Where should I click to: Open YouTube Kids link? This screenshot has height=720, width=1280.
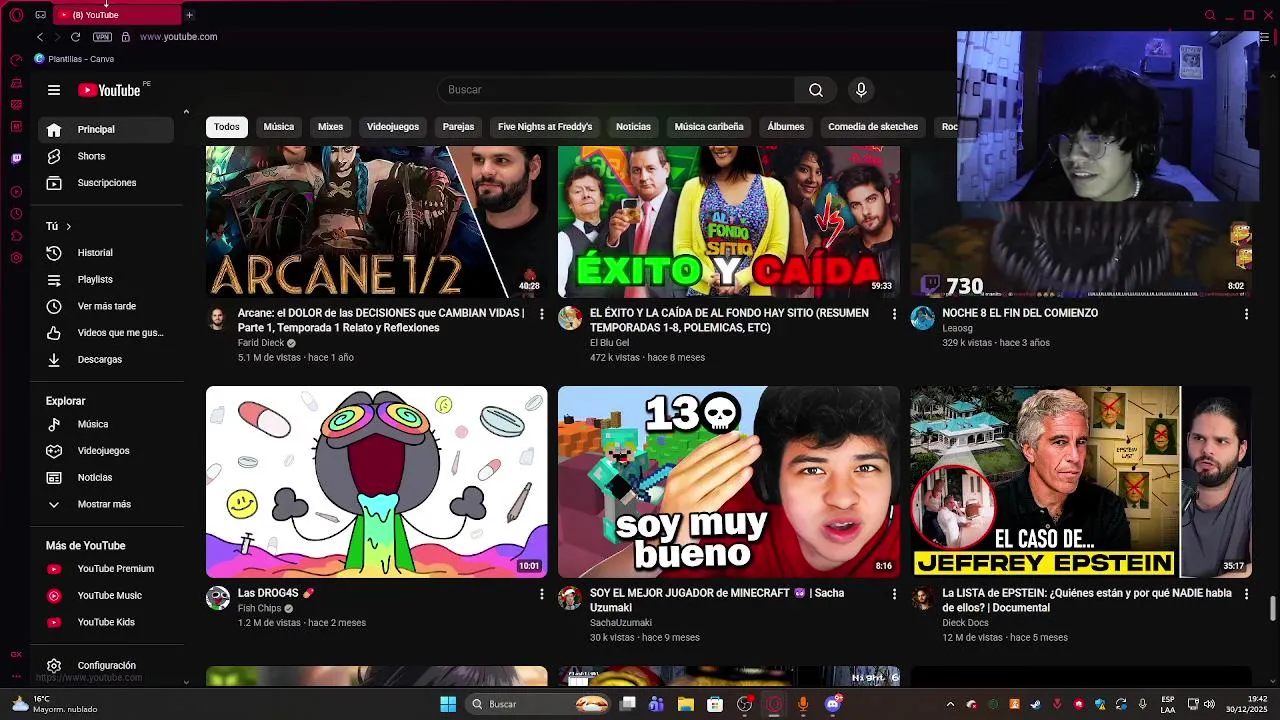coord(107,622)
